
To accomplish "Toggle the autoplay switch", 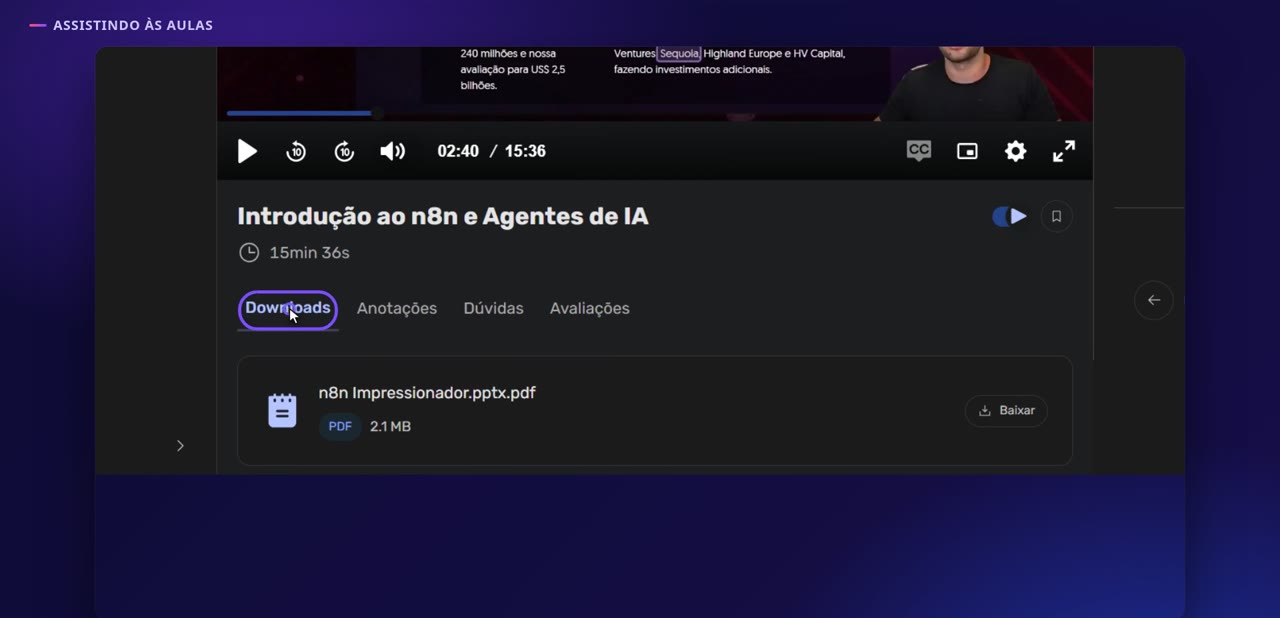I will pos(1009,216).
